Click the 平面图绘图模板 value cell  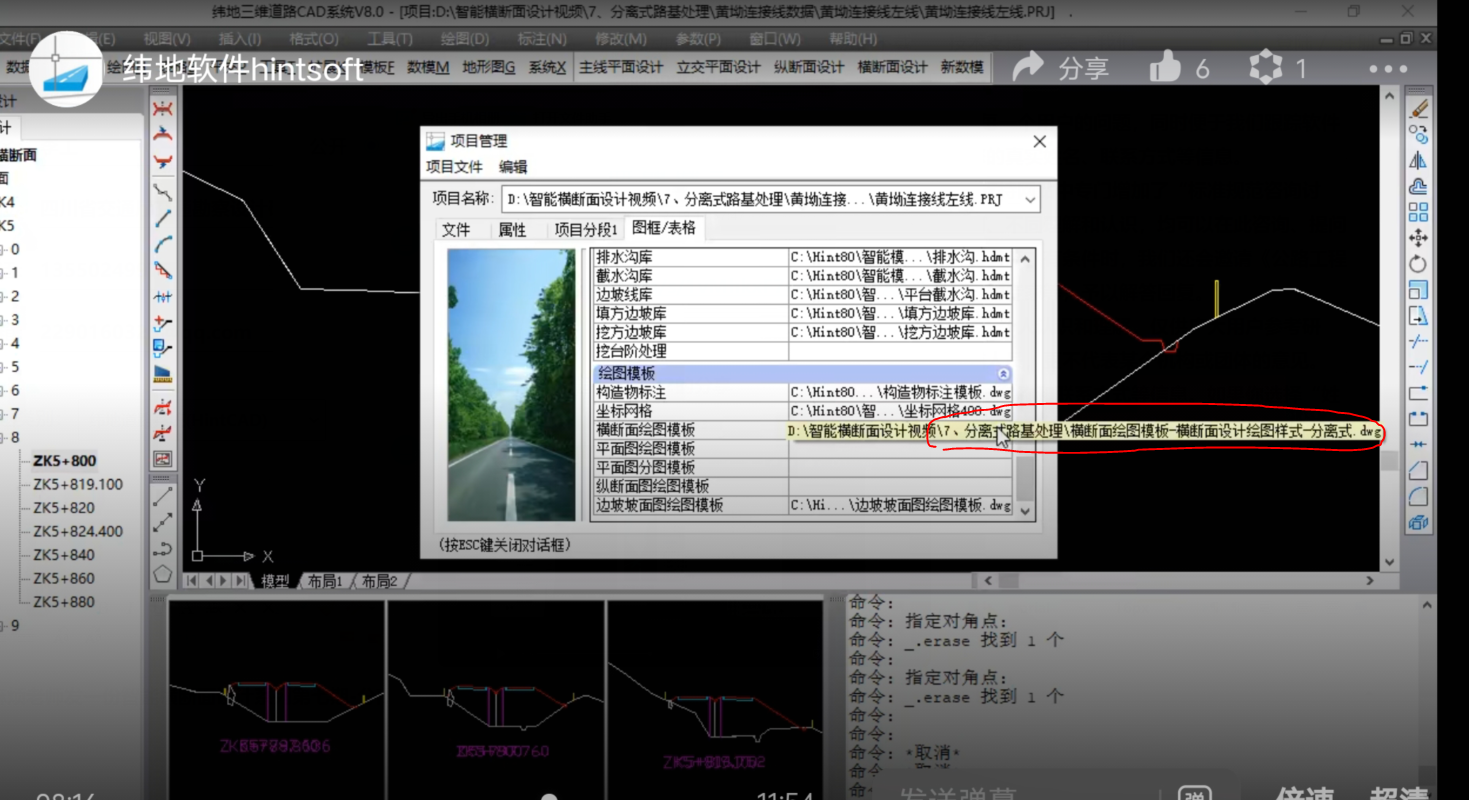(900, 449)
